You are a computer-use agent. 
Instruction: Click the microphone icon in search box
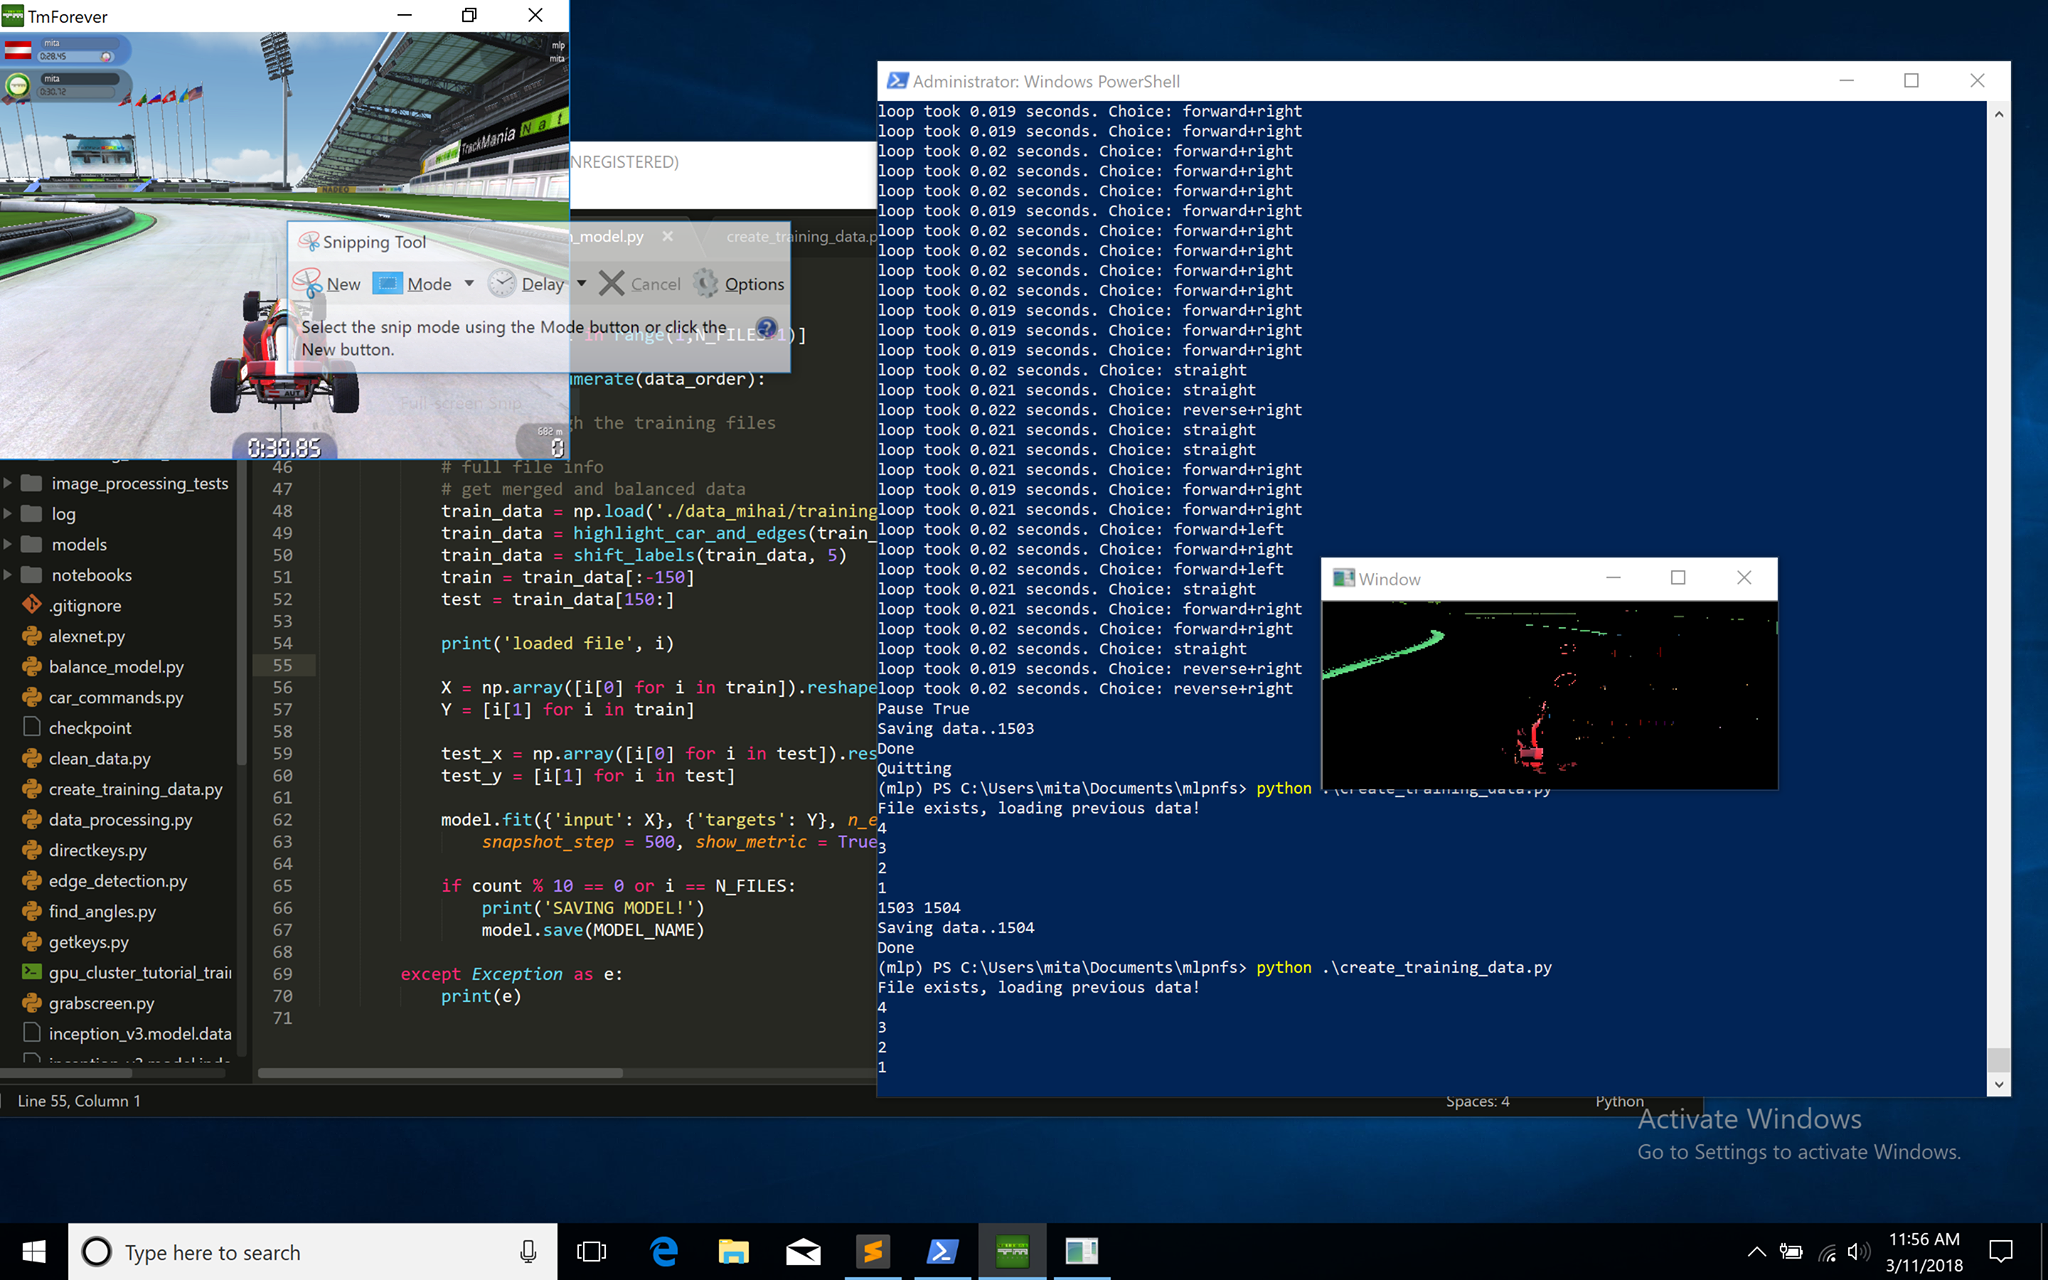point(528,1252)
